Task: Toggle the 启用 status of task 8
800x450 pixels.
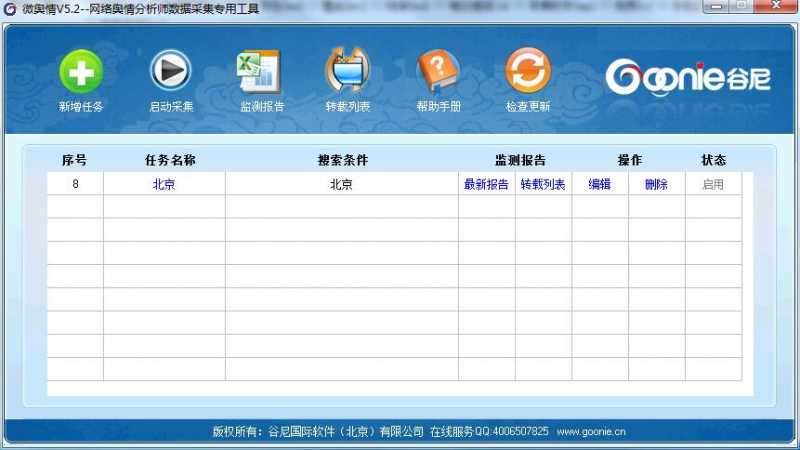Action: tap(713, 184)
